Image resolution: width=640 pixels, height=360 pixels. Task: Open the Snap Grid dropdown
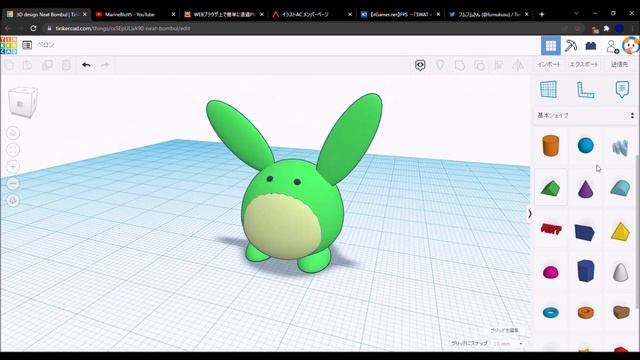(508, 344)
